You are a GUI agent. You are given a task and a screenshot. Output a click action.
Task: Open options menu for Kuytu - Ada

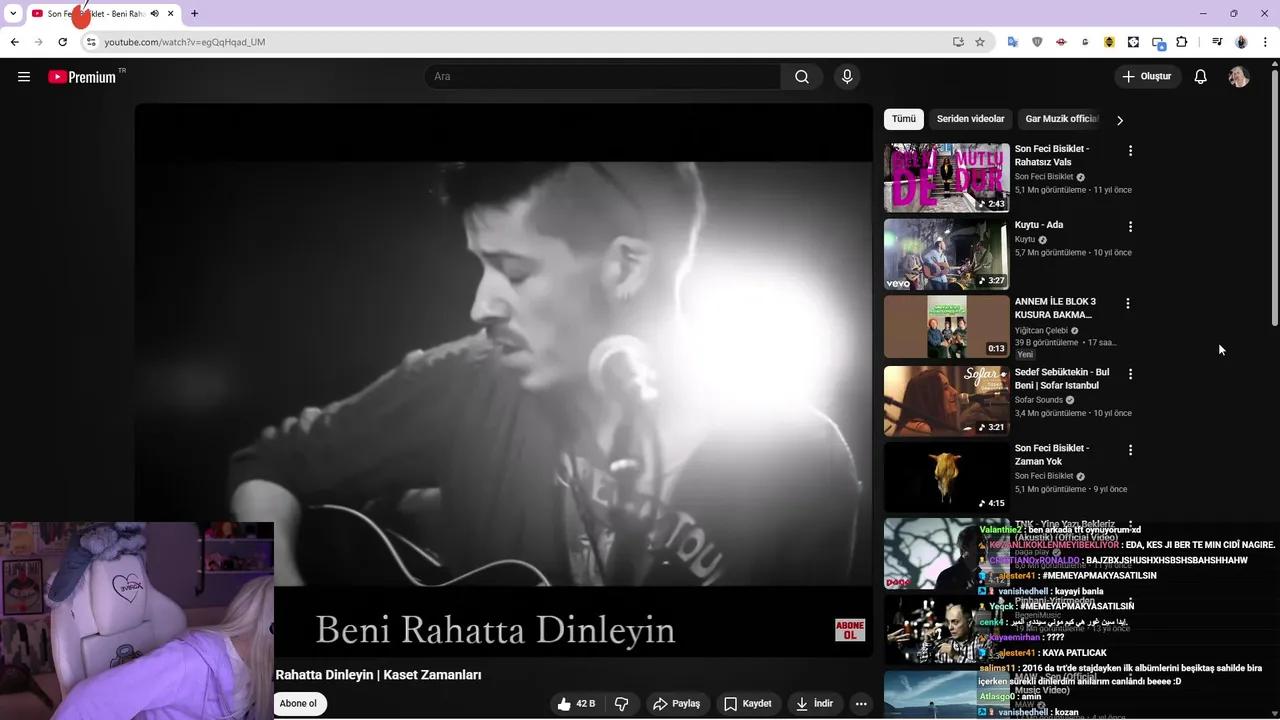1130,227
